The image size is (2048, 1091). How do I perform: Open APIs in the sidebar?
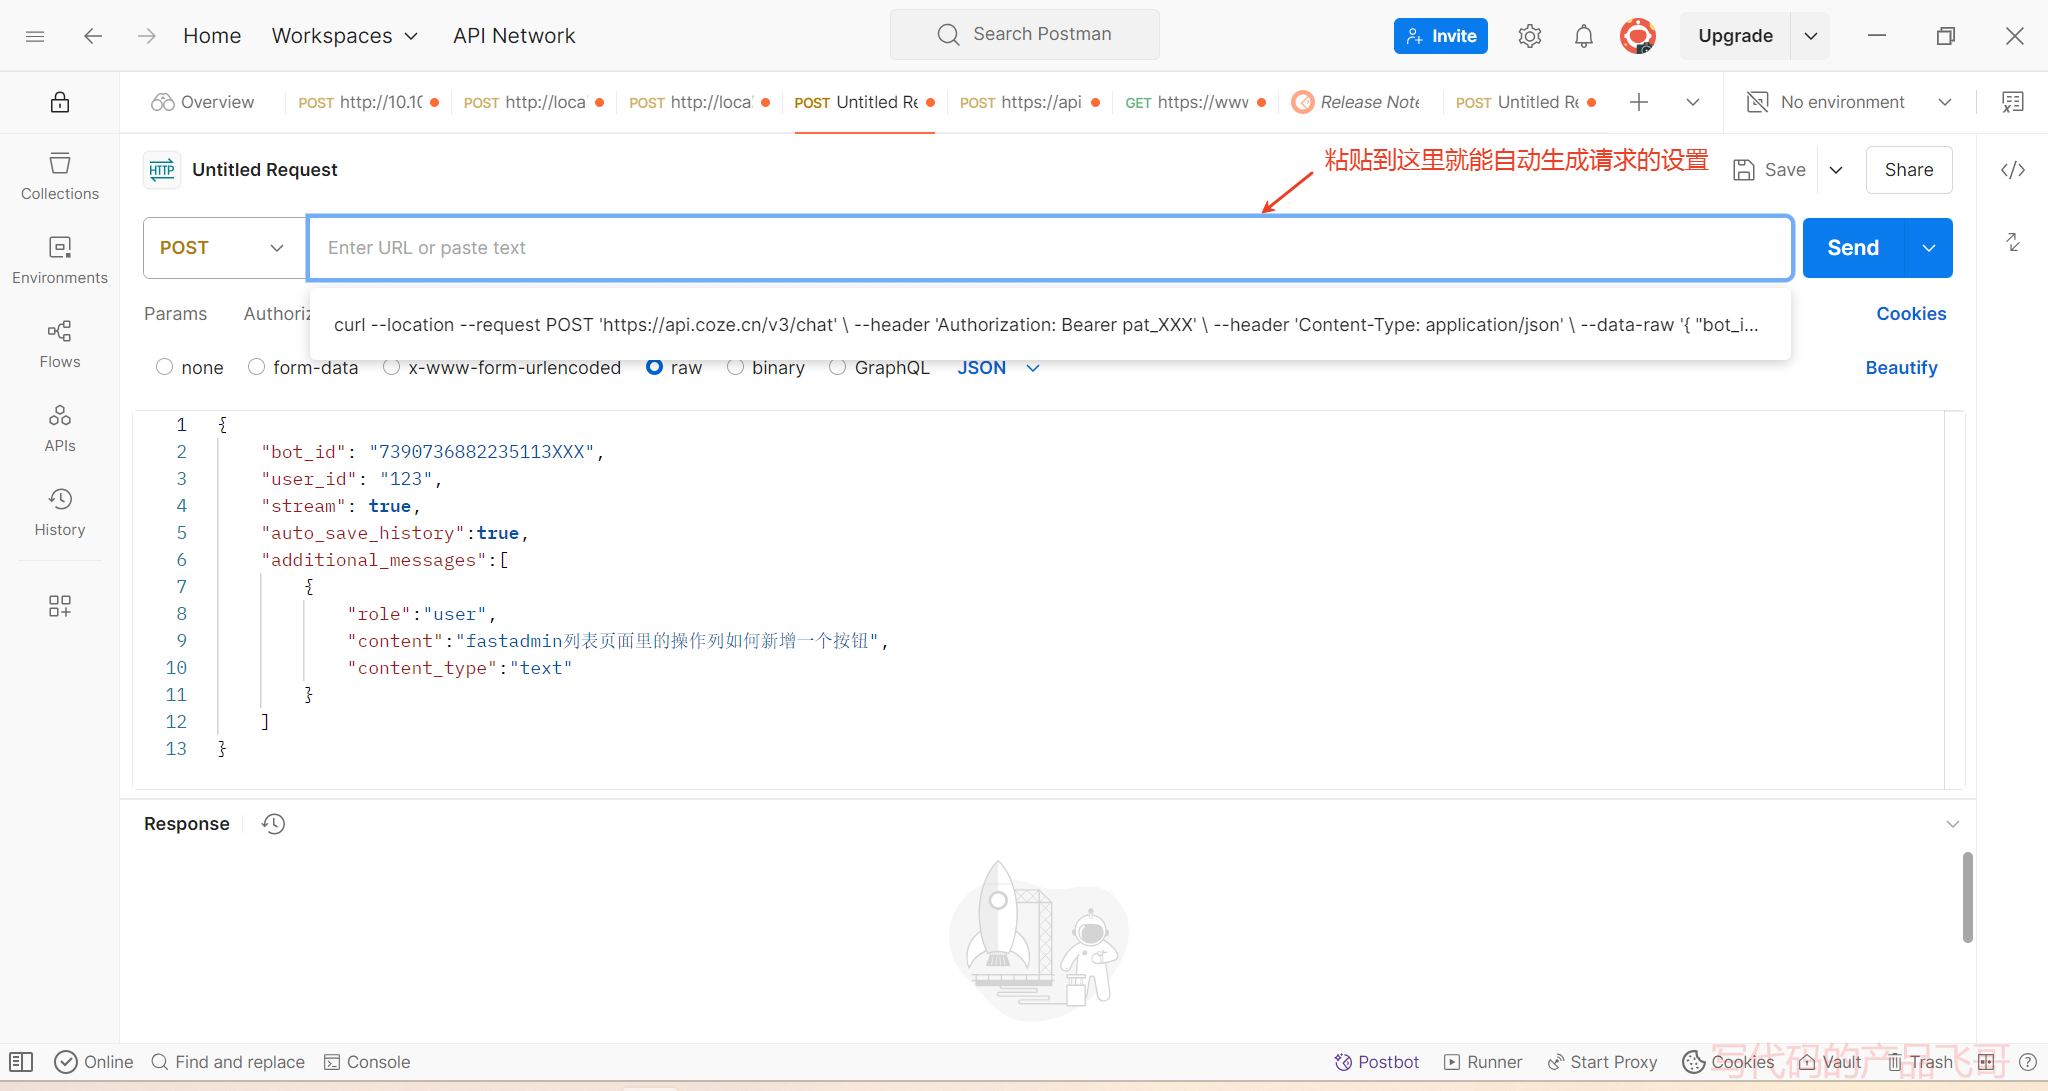(x=60, y=428)
